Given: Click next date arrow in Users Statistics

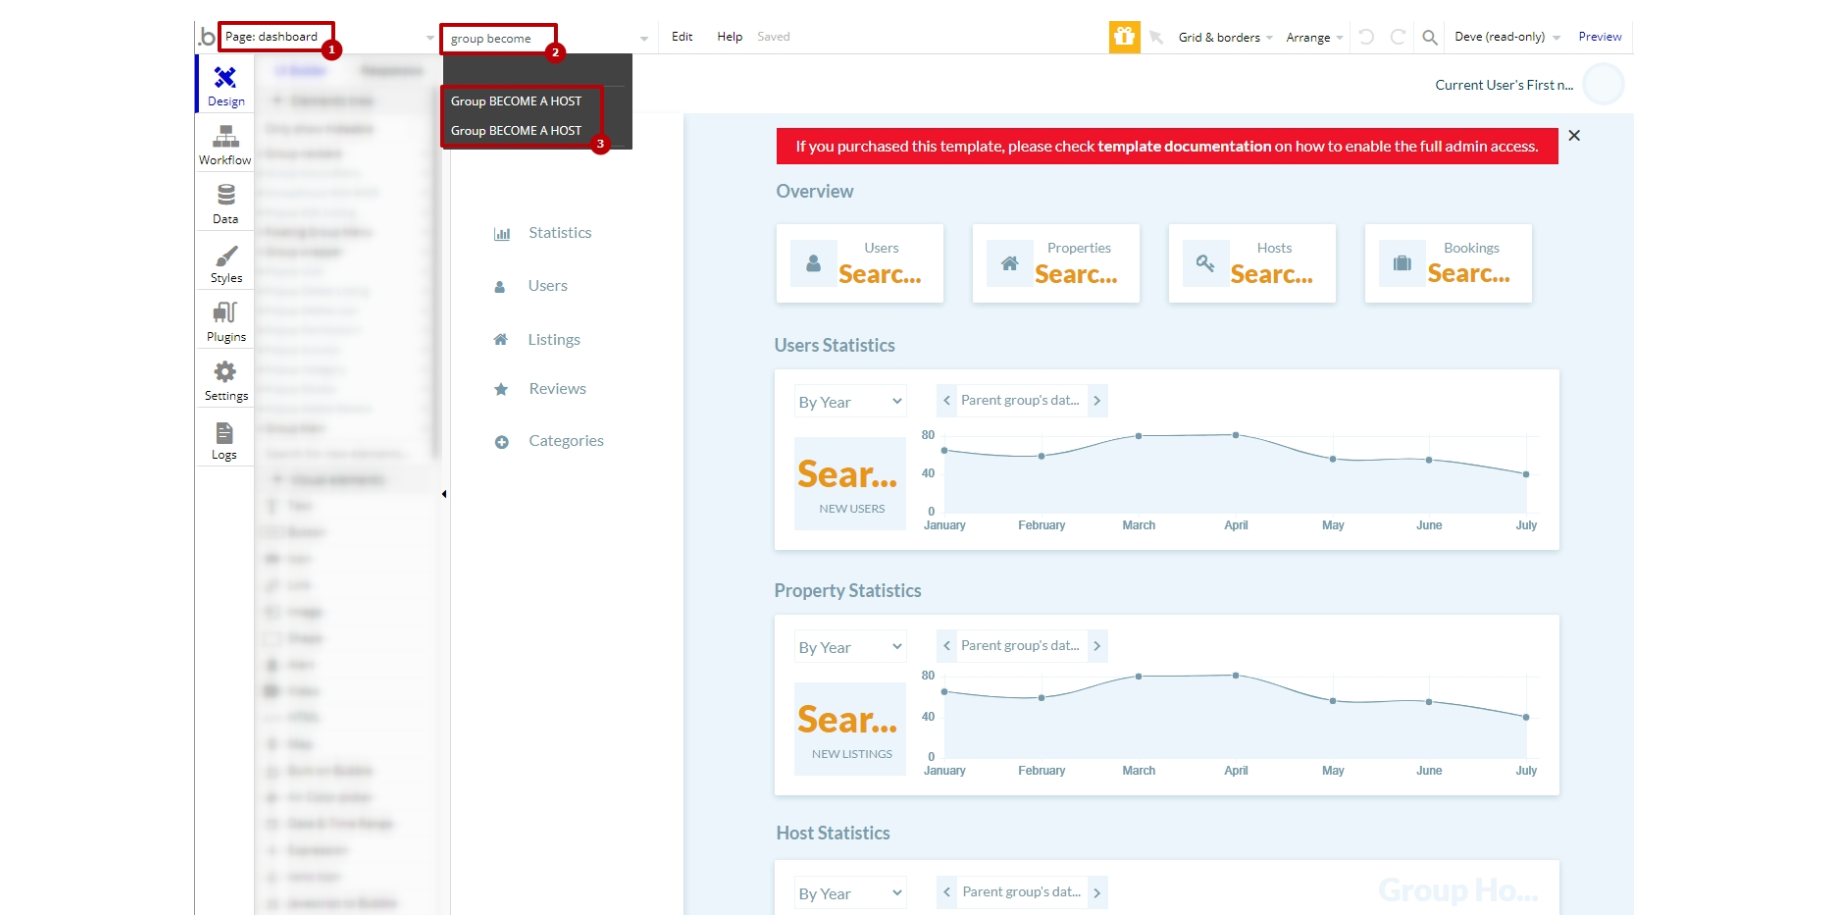Looking at the screenshot, I should tap(1097, 400).
